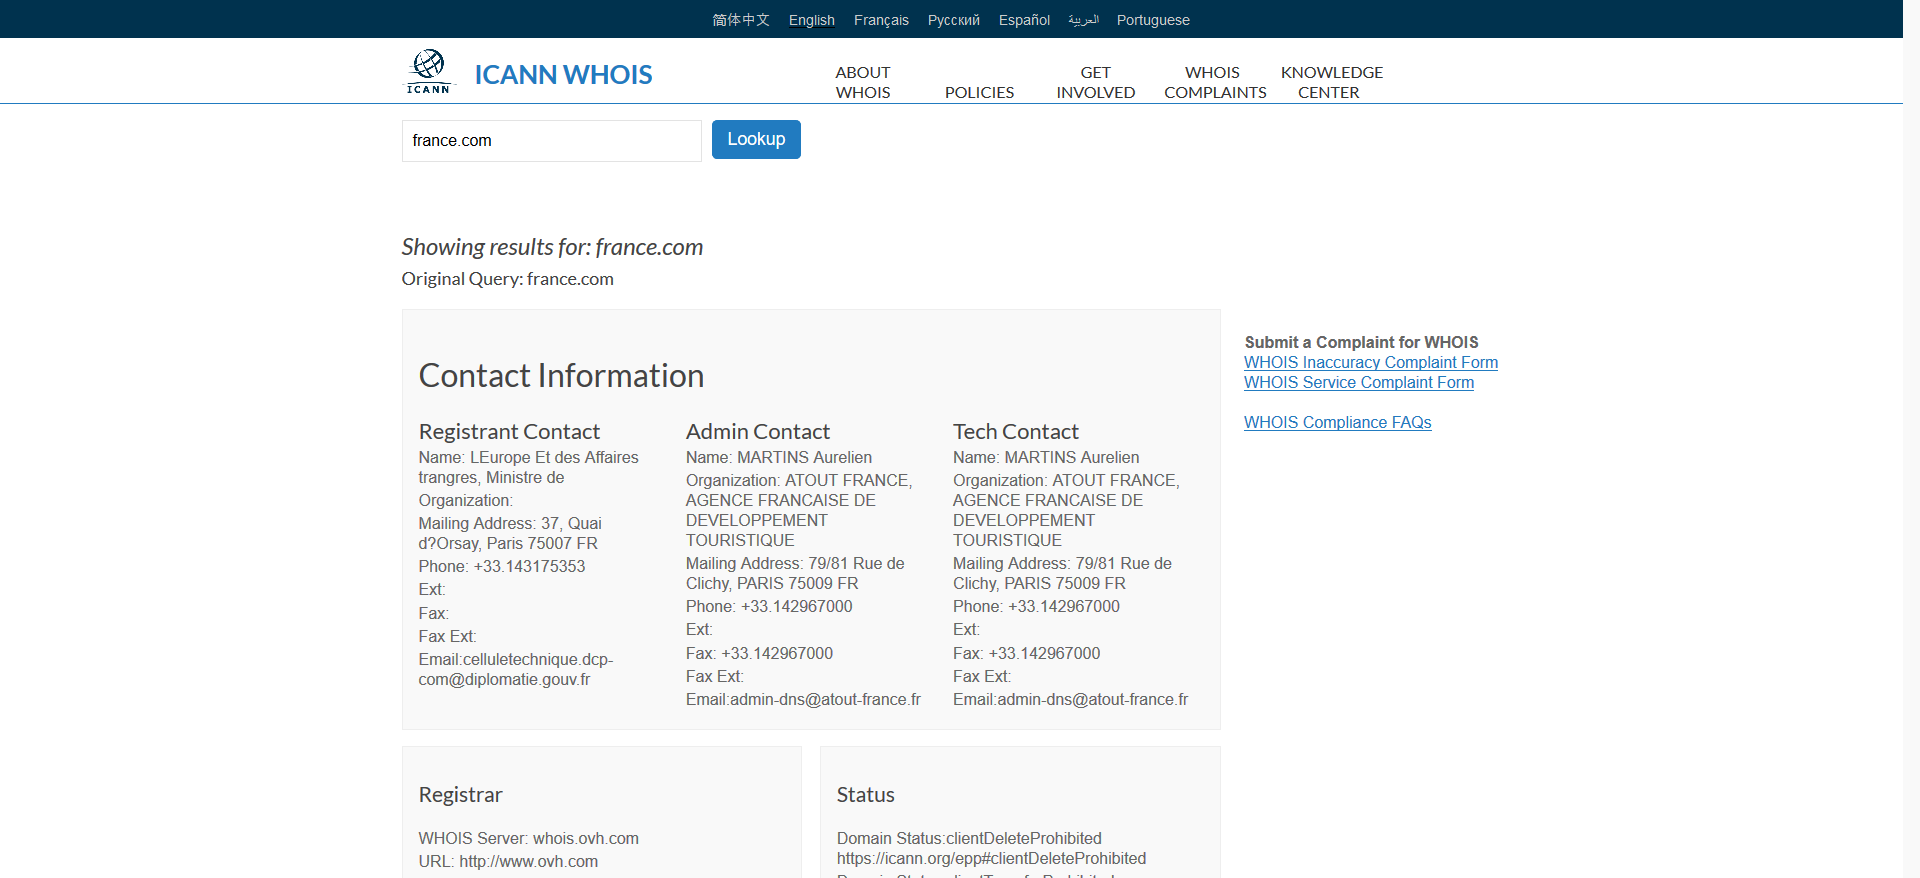Click registrant mailing address 37, Quai d?Orsay
The height and width of the screenshot is (878, 1920).
tap(510, 534)
